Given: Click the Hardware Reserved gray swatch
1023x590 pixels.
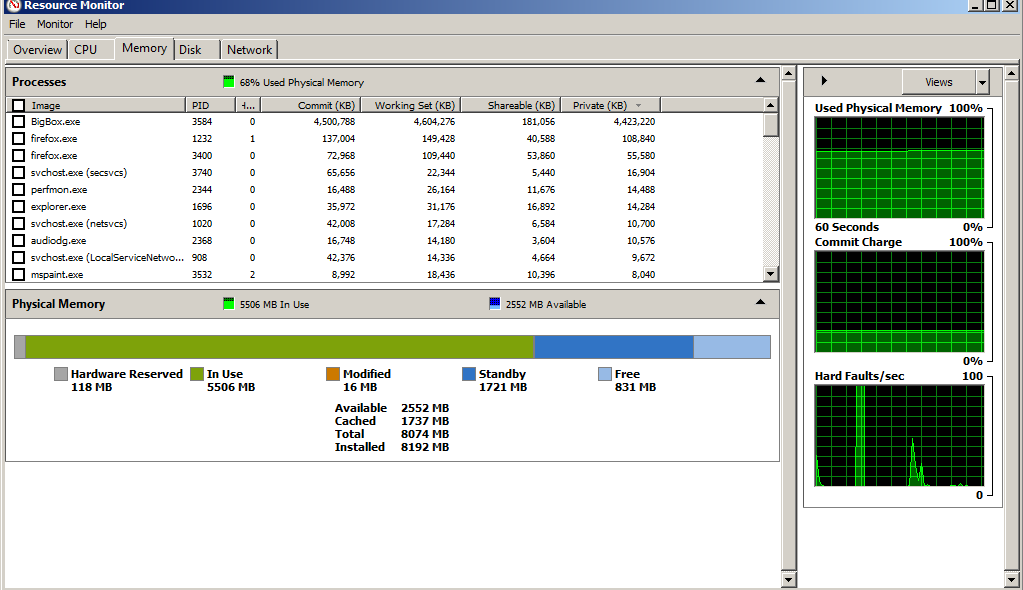Looking at the screenshot, I should coord(61,374).
